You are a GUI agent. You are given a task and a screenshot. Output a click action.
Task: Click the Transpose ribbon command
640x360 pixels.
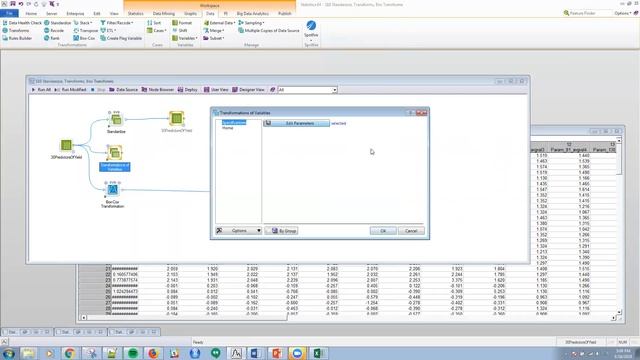[x=86, y=31]
